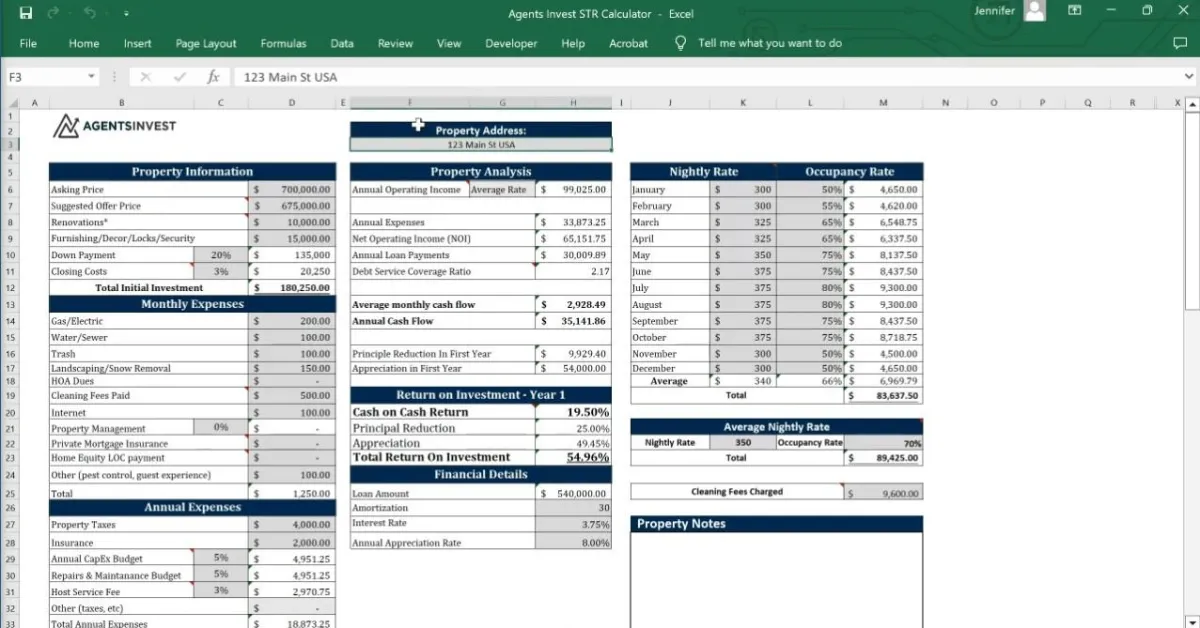
Task: Select the Down Payment 20% cell
Action: [x=220, y=255]
